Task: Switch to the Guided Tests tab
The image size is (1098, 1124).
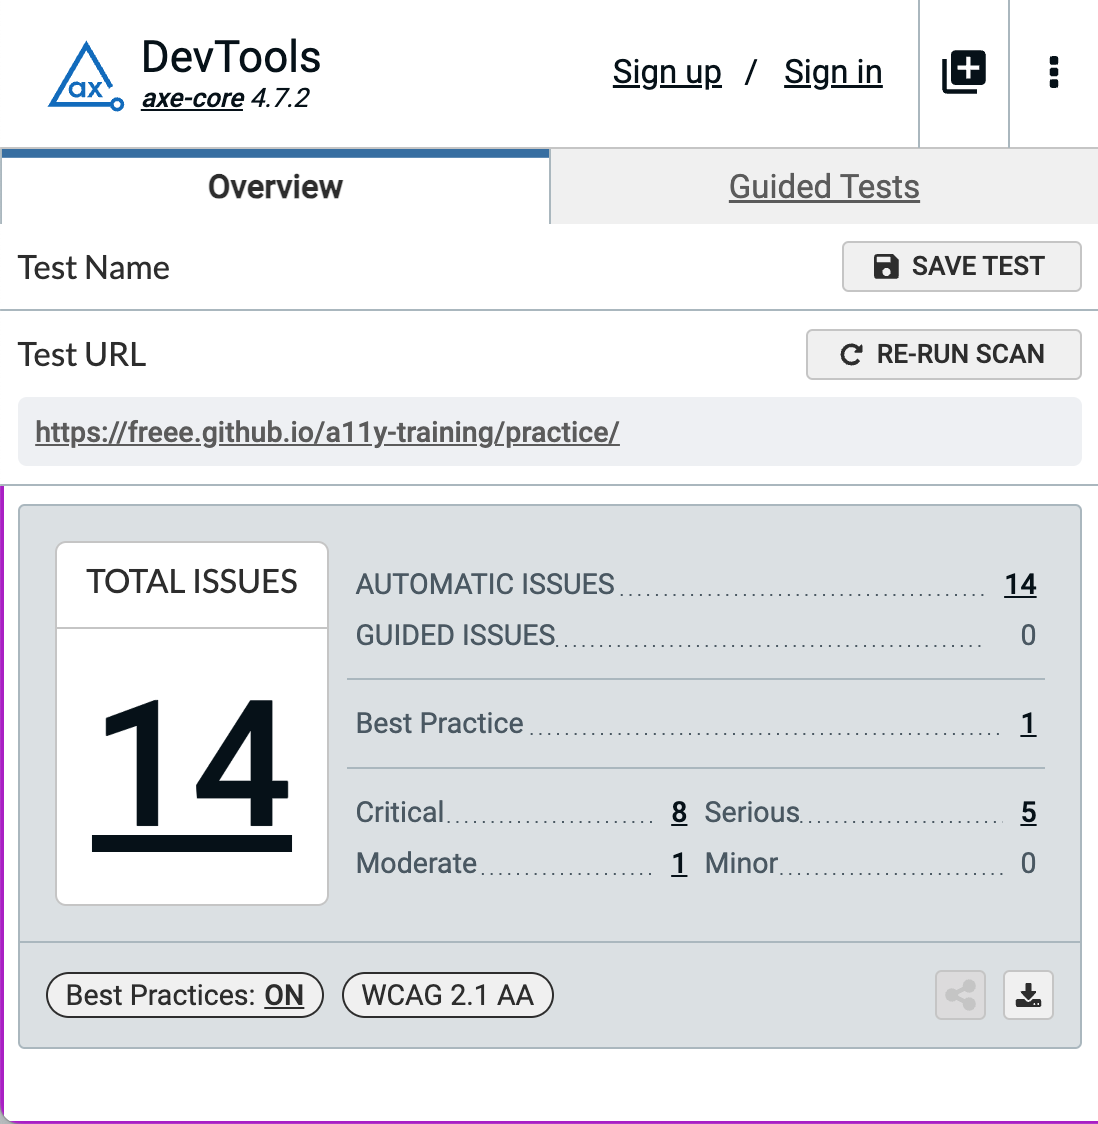Action: tap(824, 187)
